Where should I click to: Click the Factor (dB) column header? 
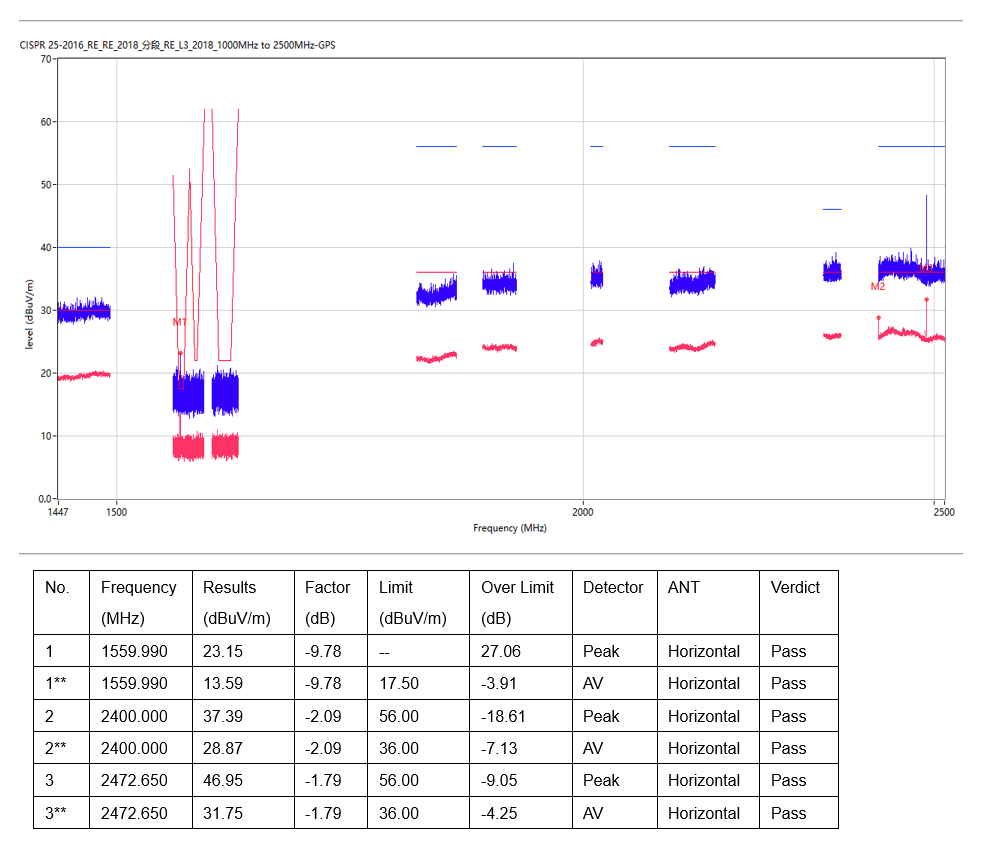[x=328, y=603]
